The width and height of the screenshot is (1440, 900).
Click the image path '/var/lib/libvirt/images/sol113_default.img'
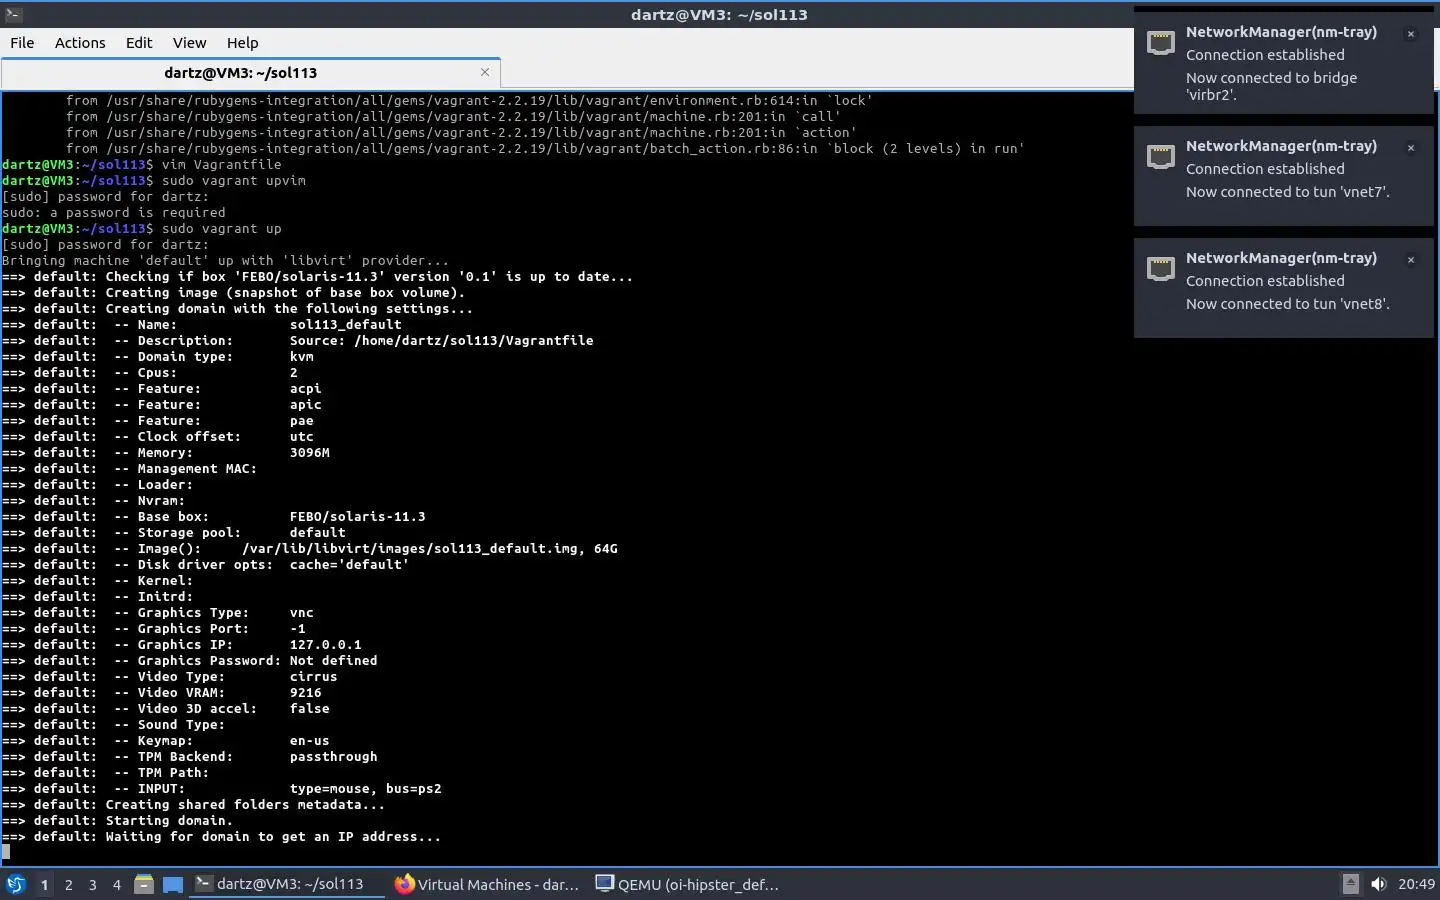click(x=409, y=549)
